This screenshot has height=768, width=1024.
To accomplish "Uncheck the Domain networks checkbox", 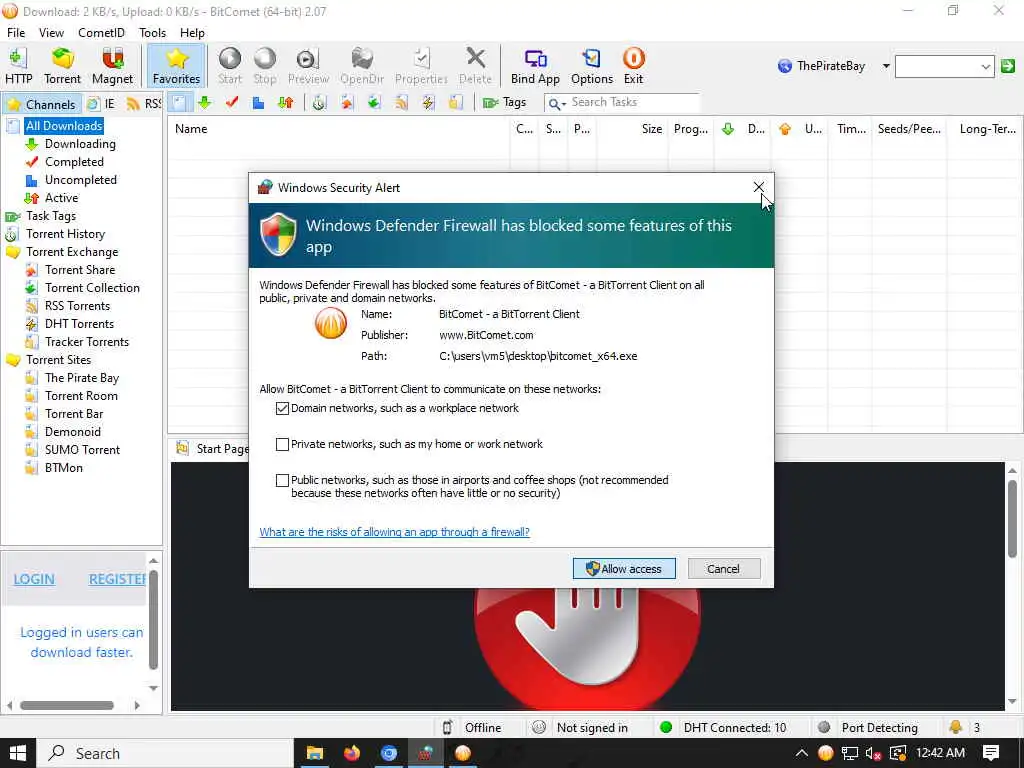I will (x=282, y=408).
